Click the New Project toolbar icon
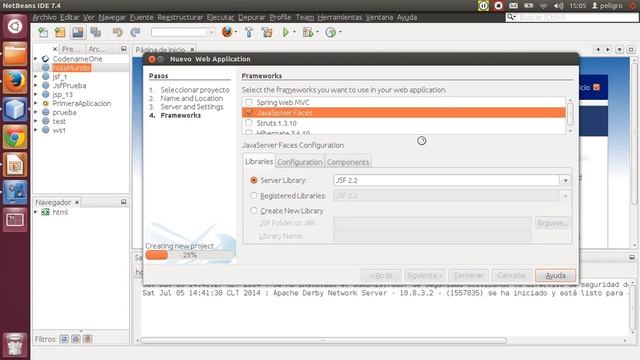 (x=60, y=32)
